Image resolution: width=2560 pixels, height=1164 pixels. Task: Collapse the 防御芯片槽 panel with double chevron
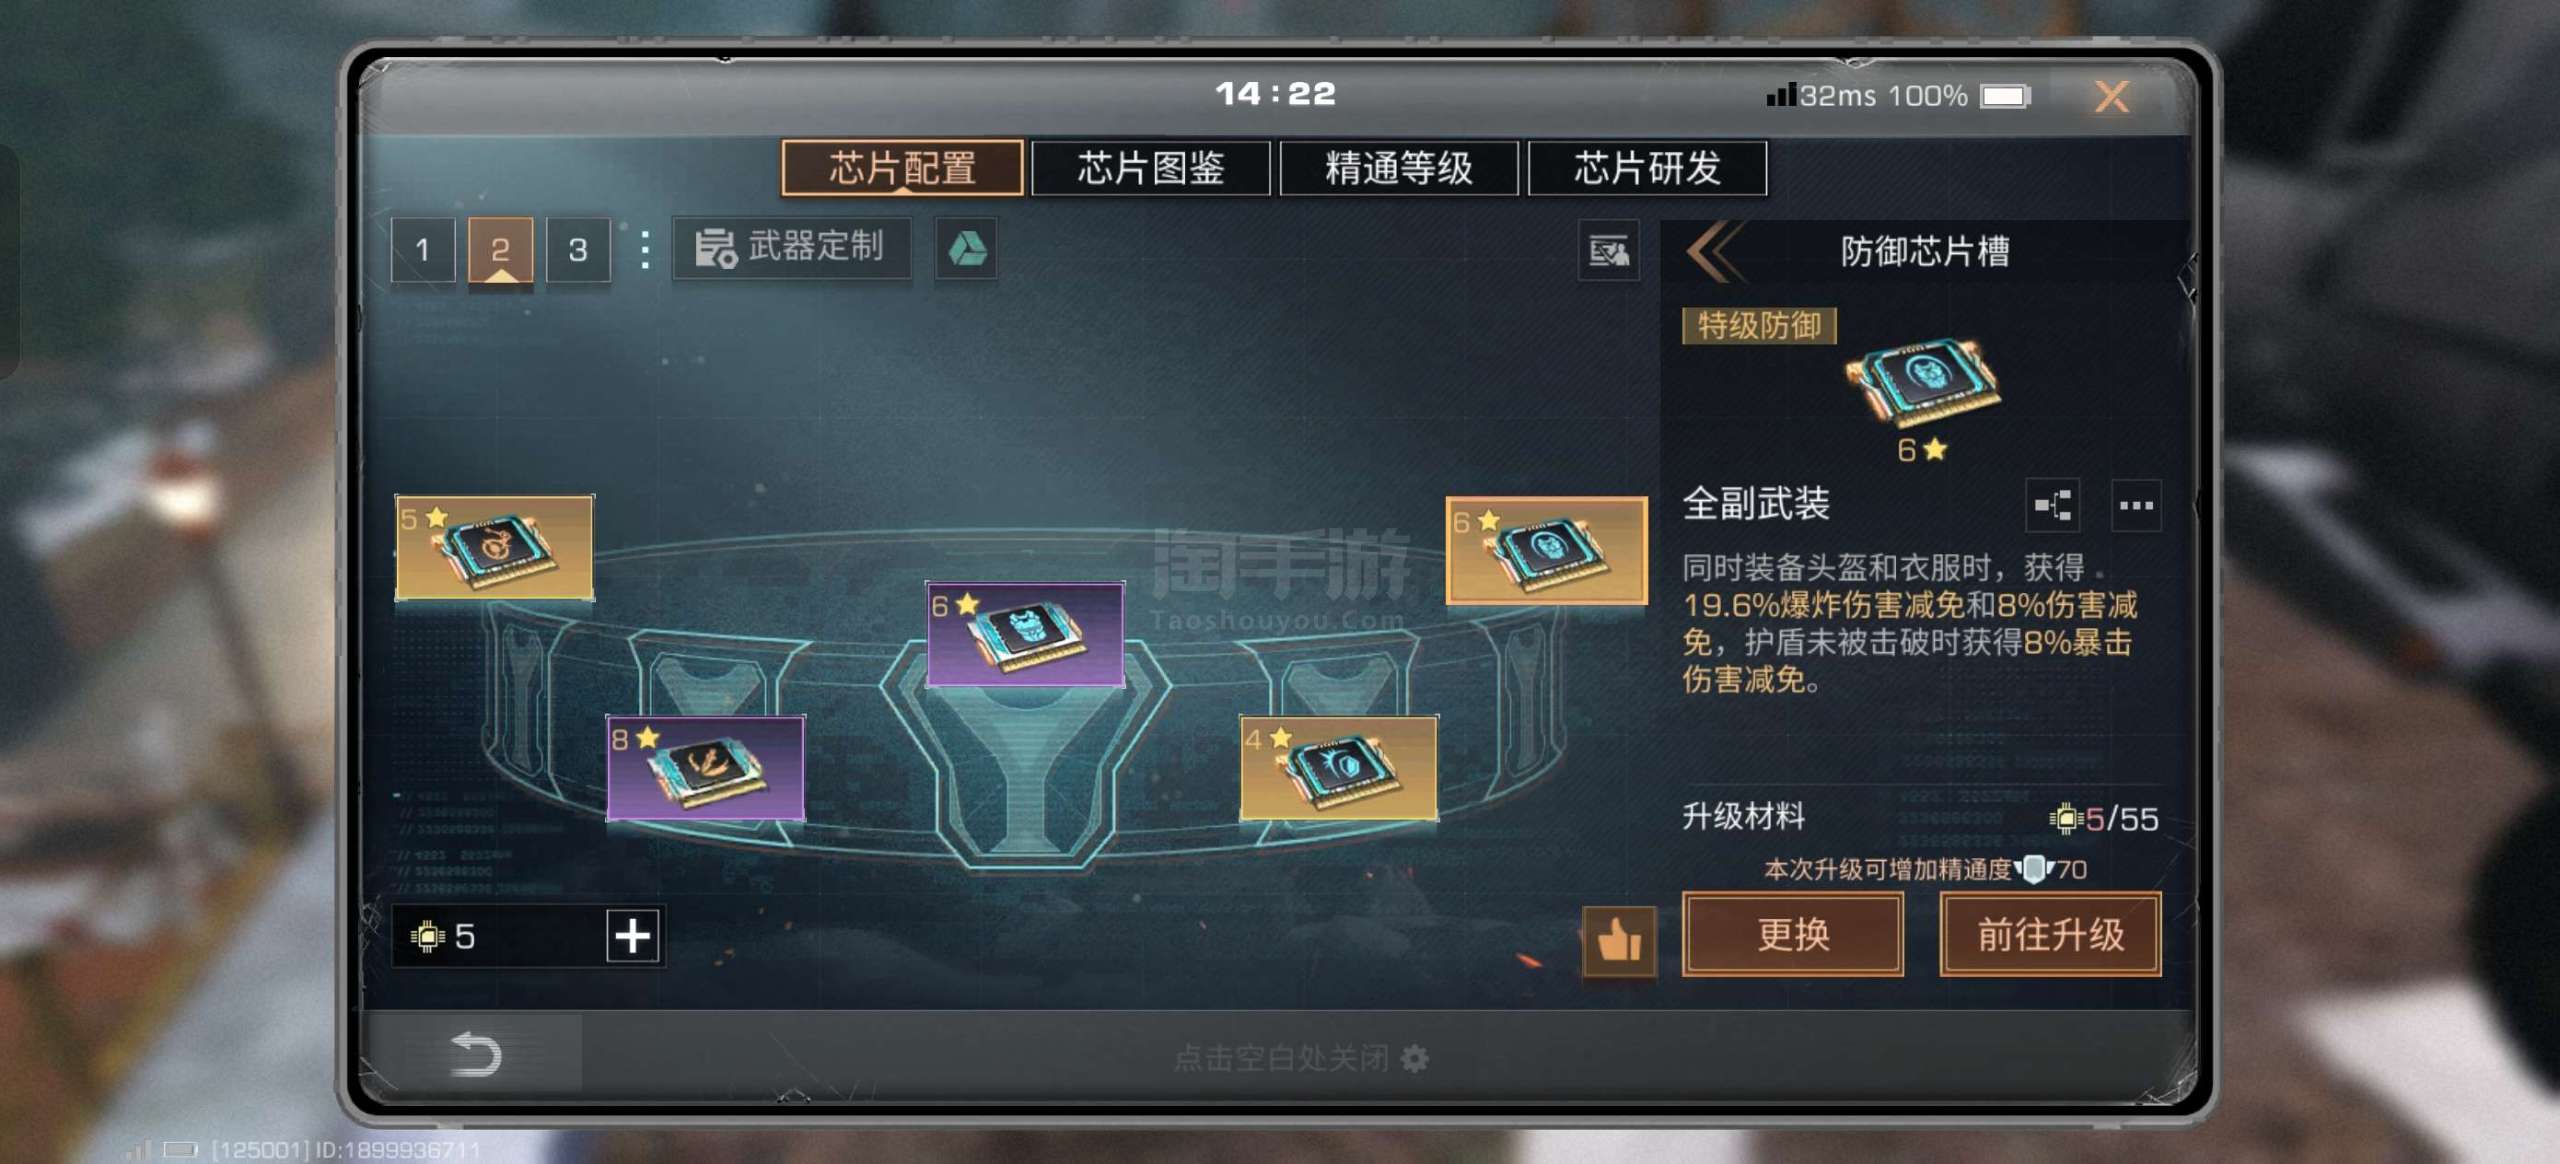1715,250
